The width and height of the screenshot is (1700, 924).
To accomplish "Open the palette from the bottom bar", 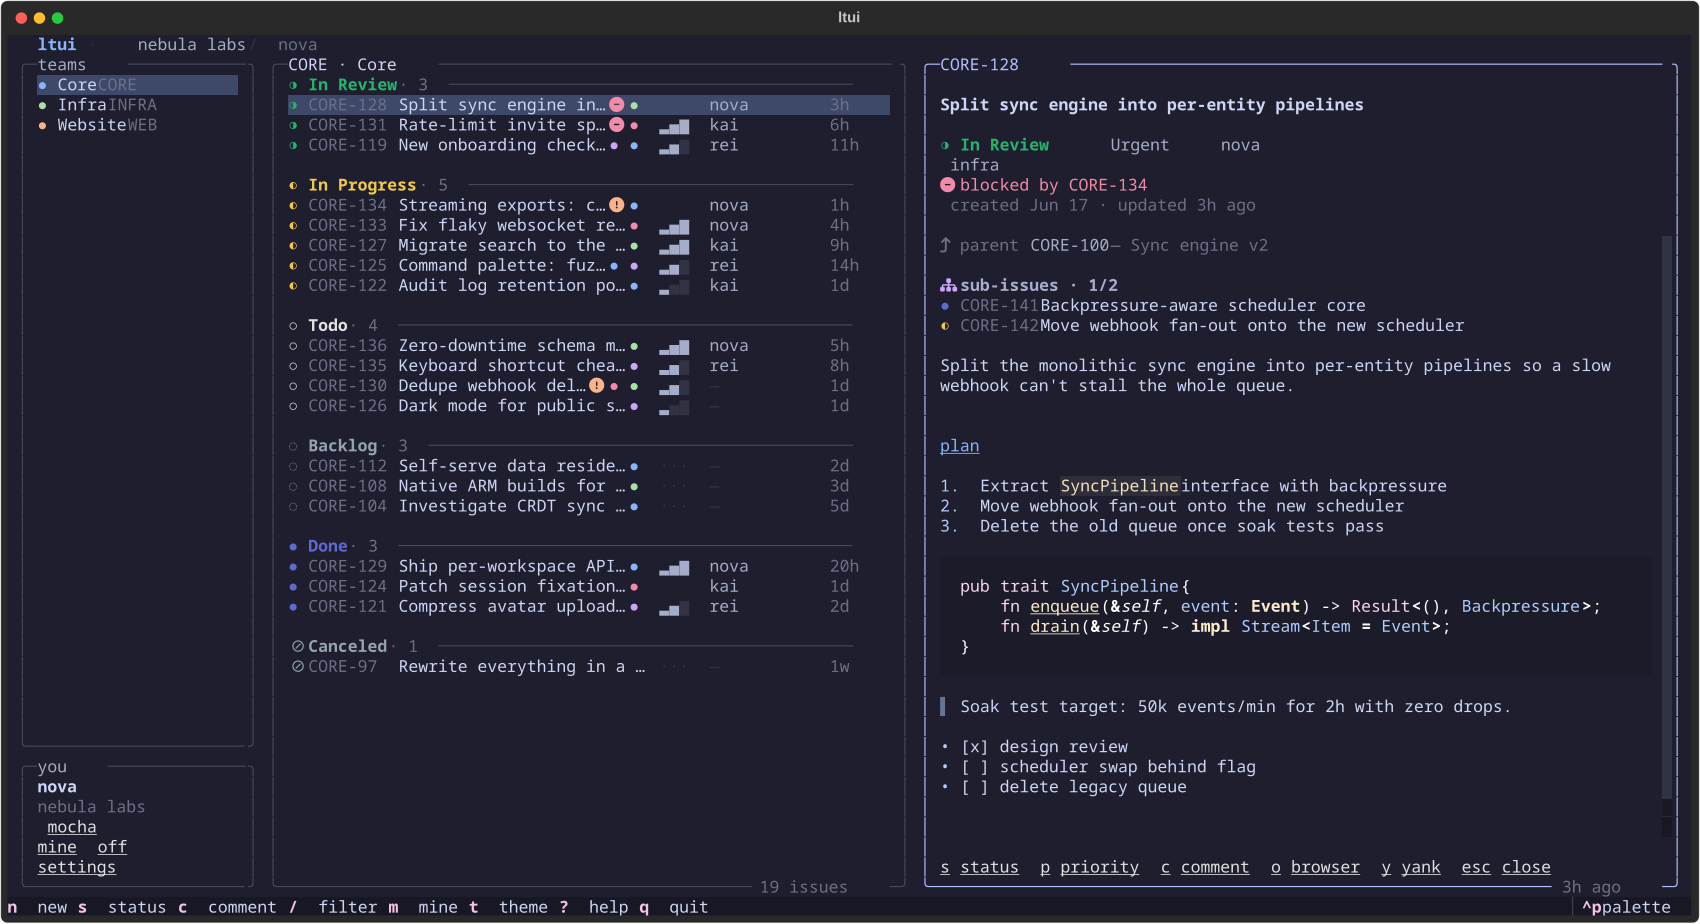I will pos(1626,907).
